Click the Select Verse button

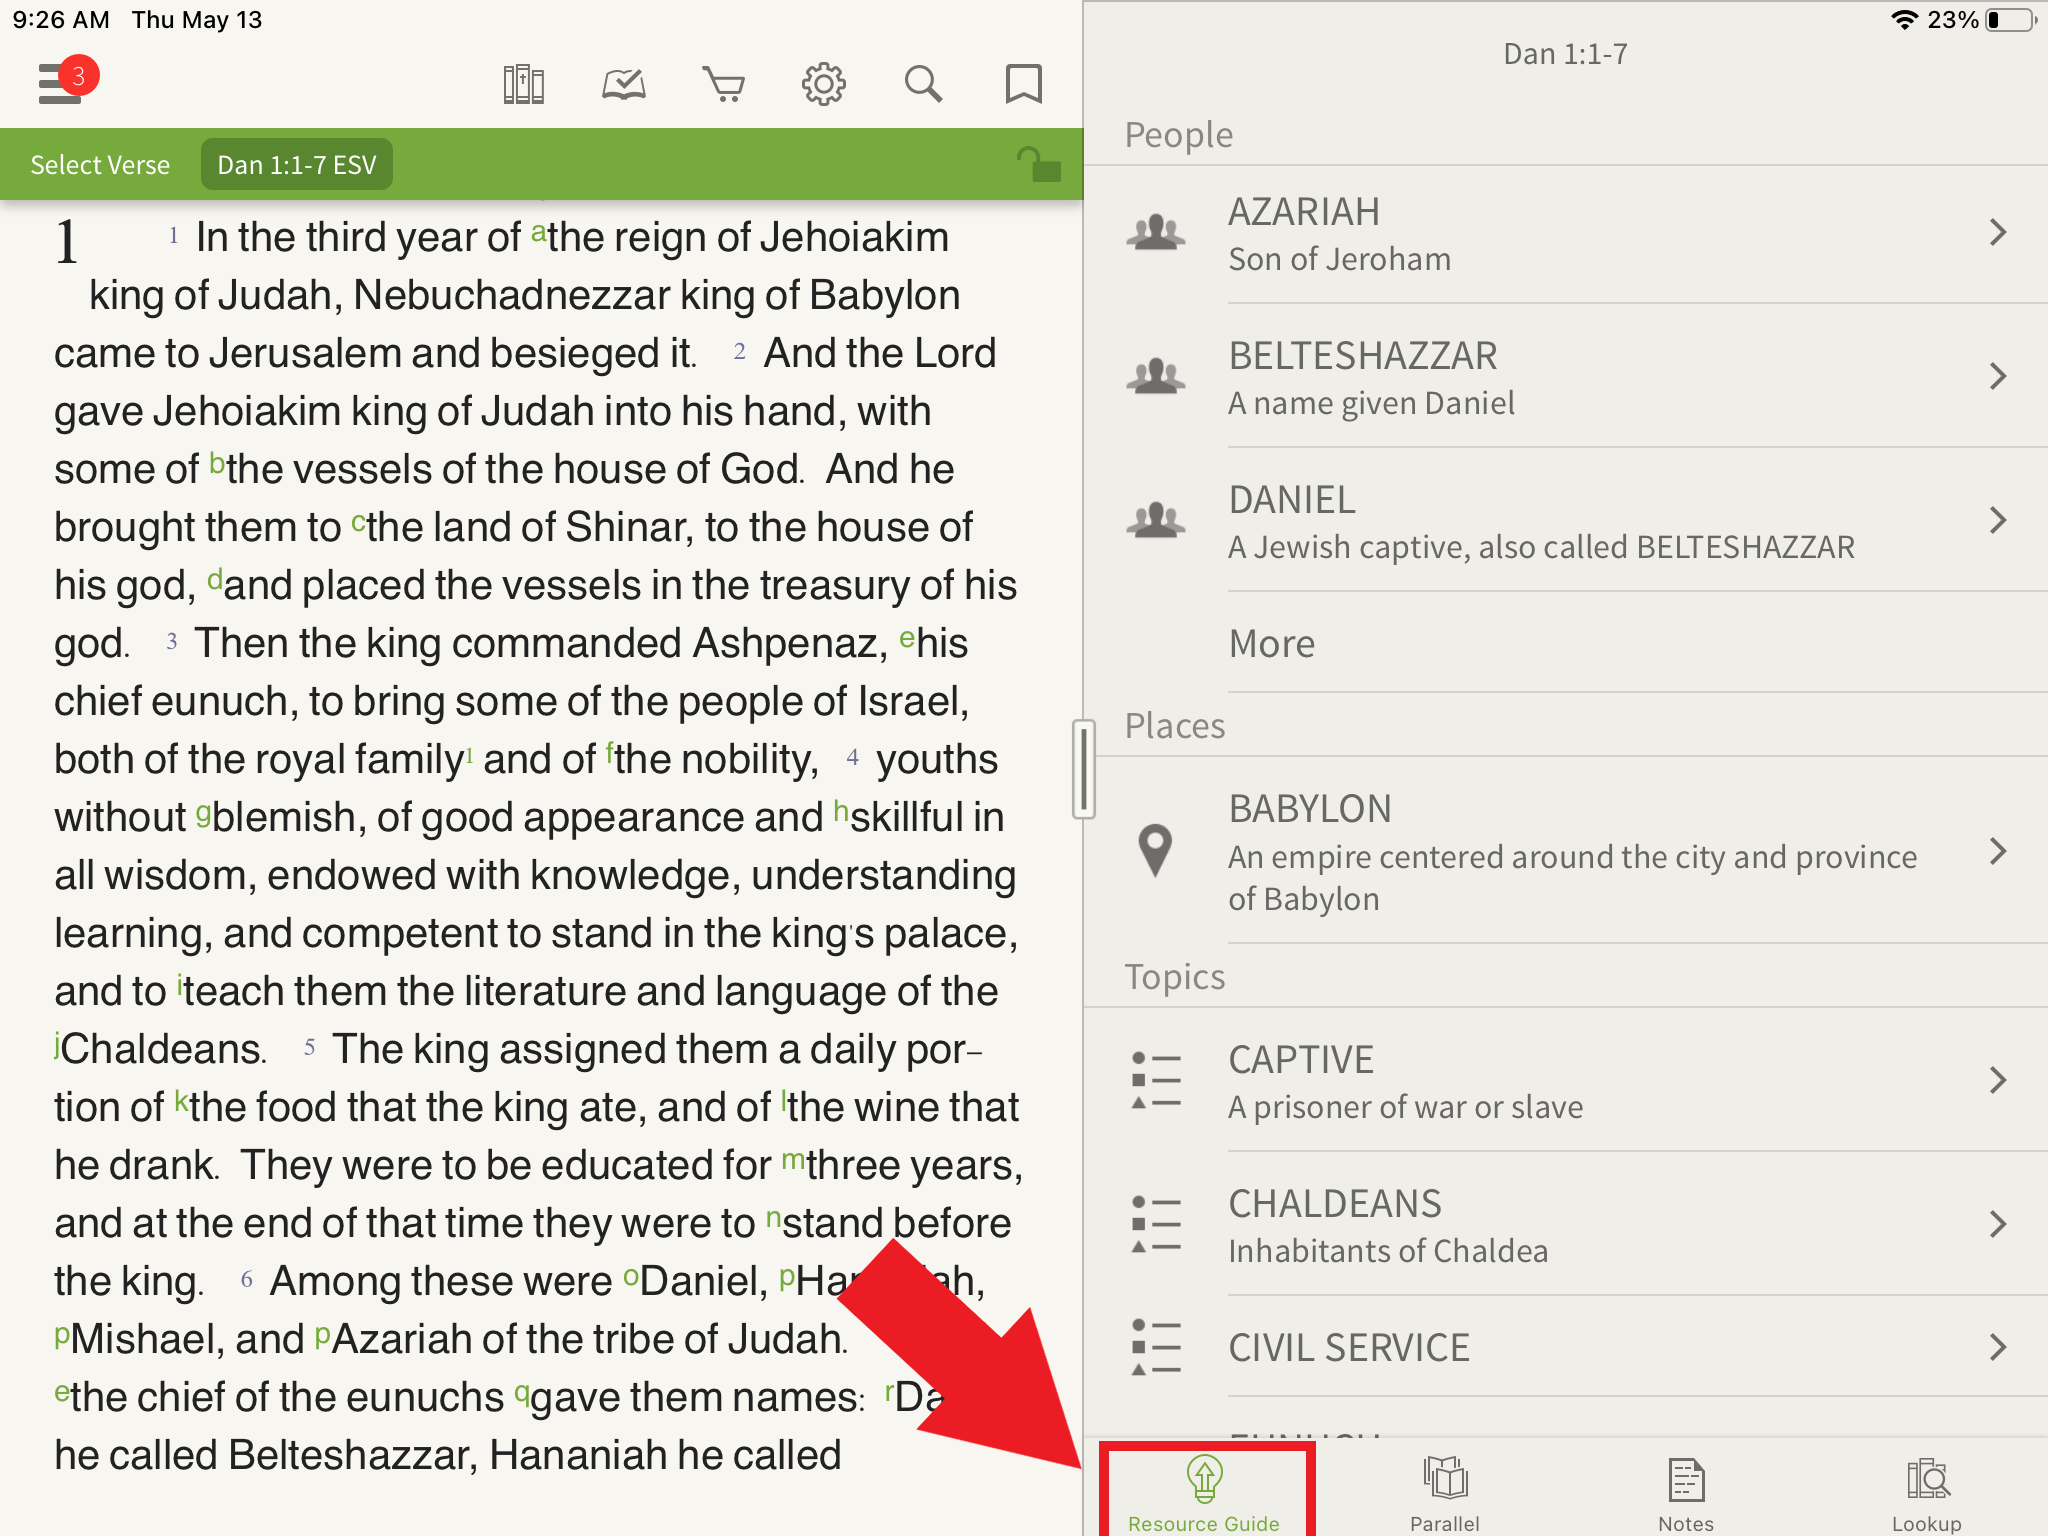click(x=100, y=165)
